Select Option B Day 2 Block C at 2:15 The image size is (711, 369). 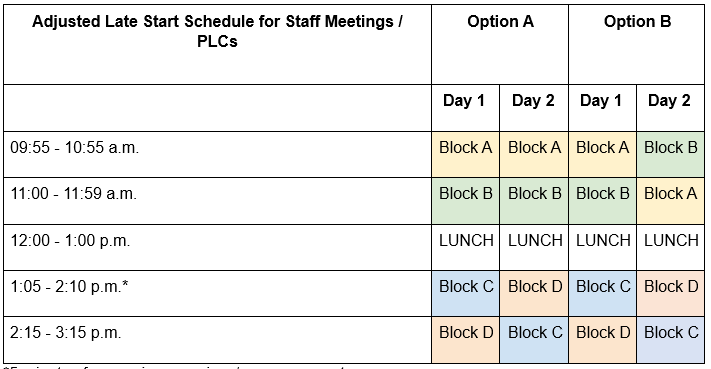(671, 340)
